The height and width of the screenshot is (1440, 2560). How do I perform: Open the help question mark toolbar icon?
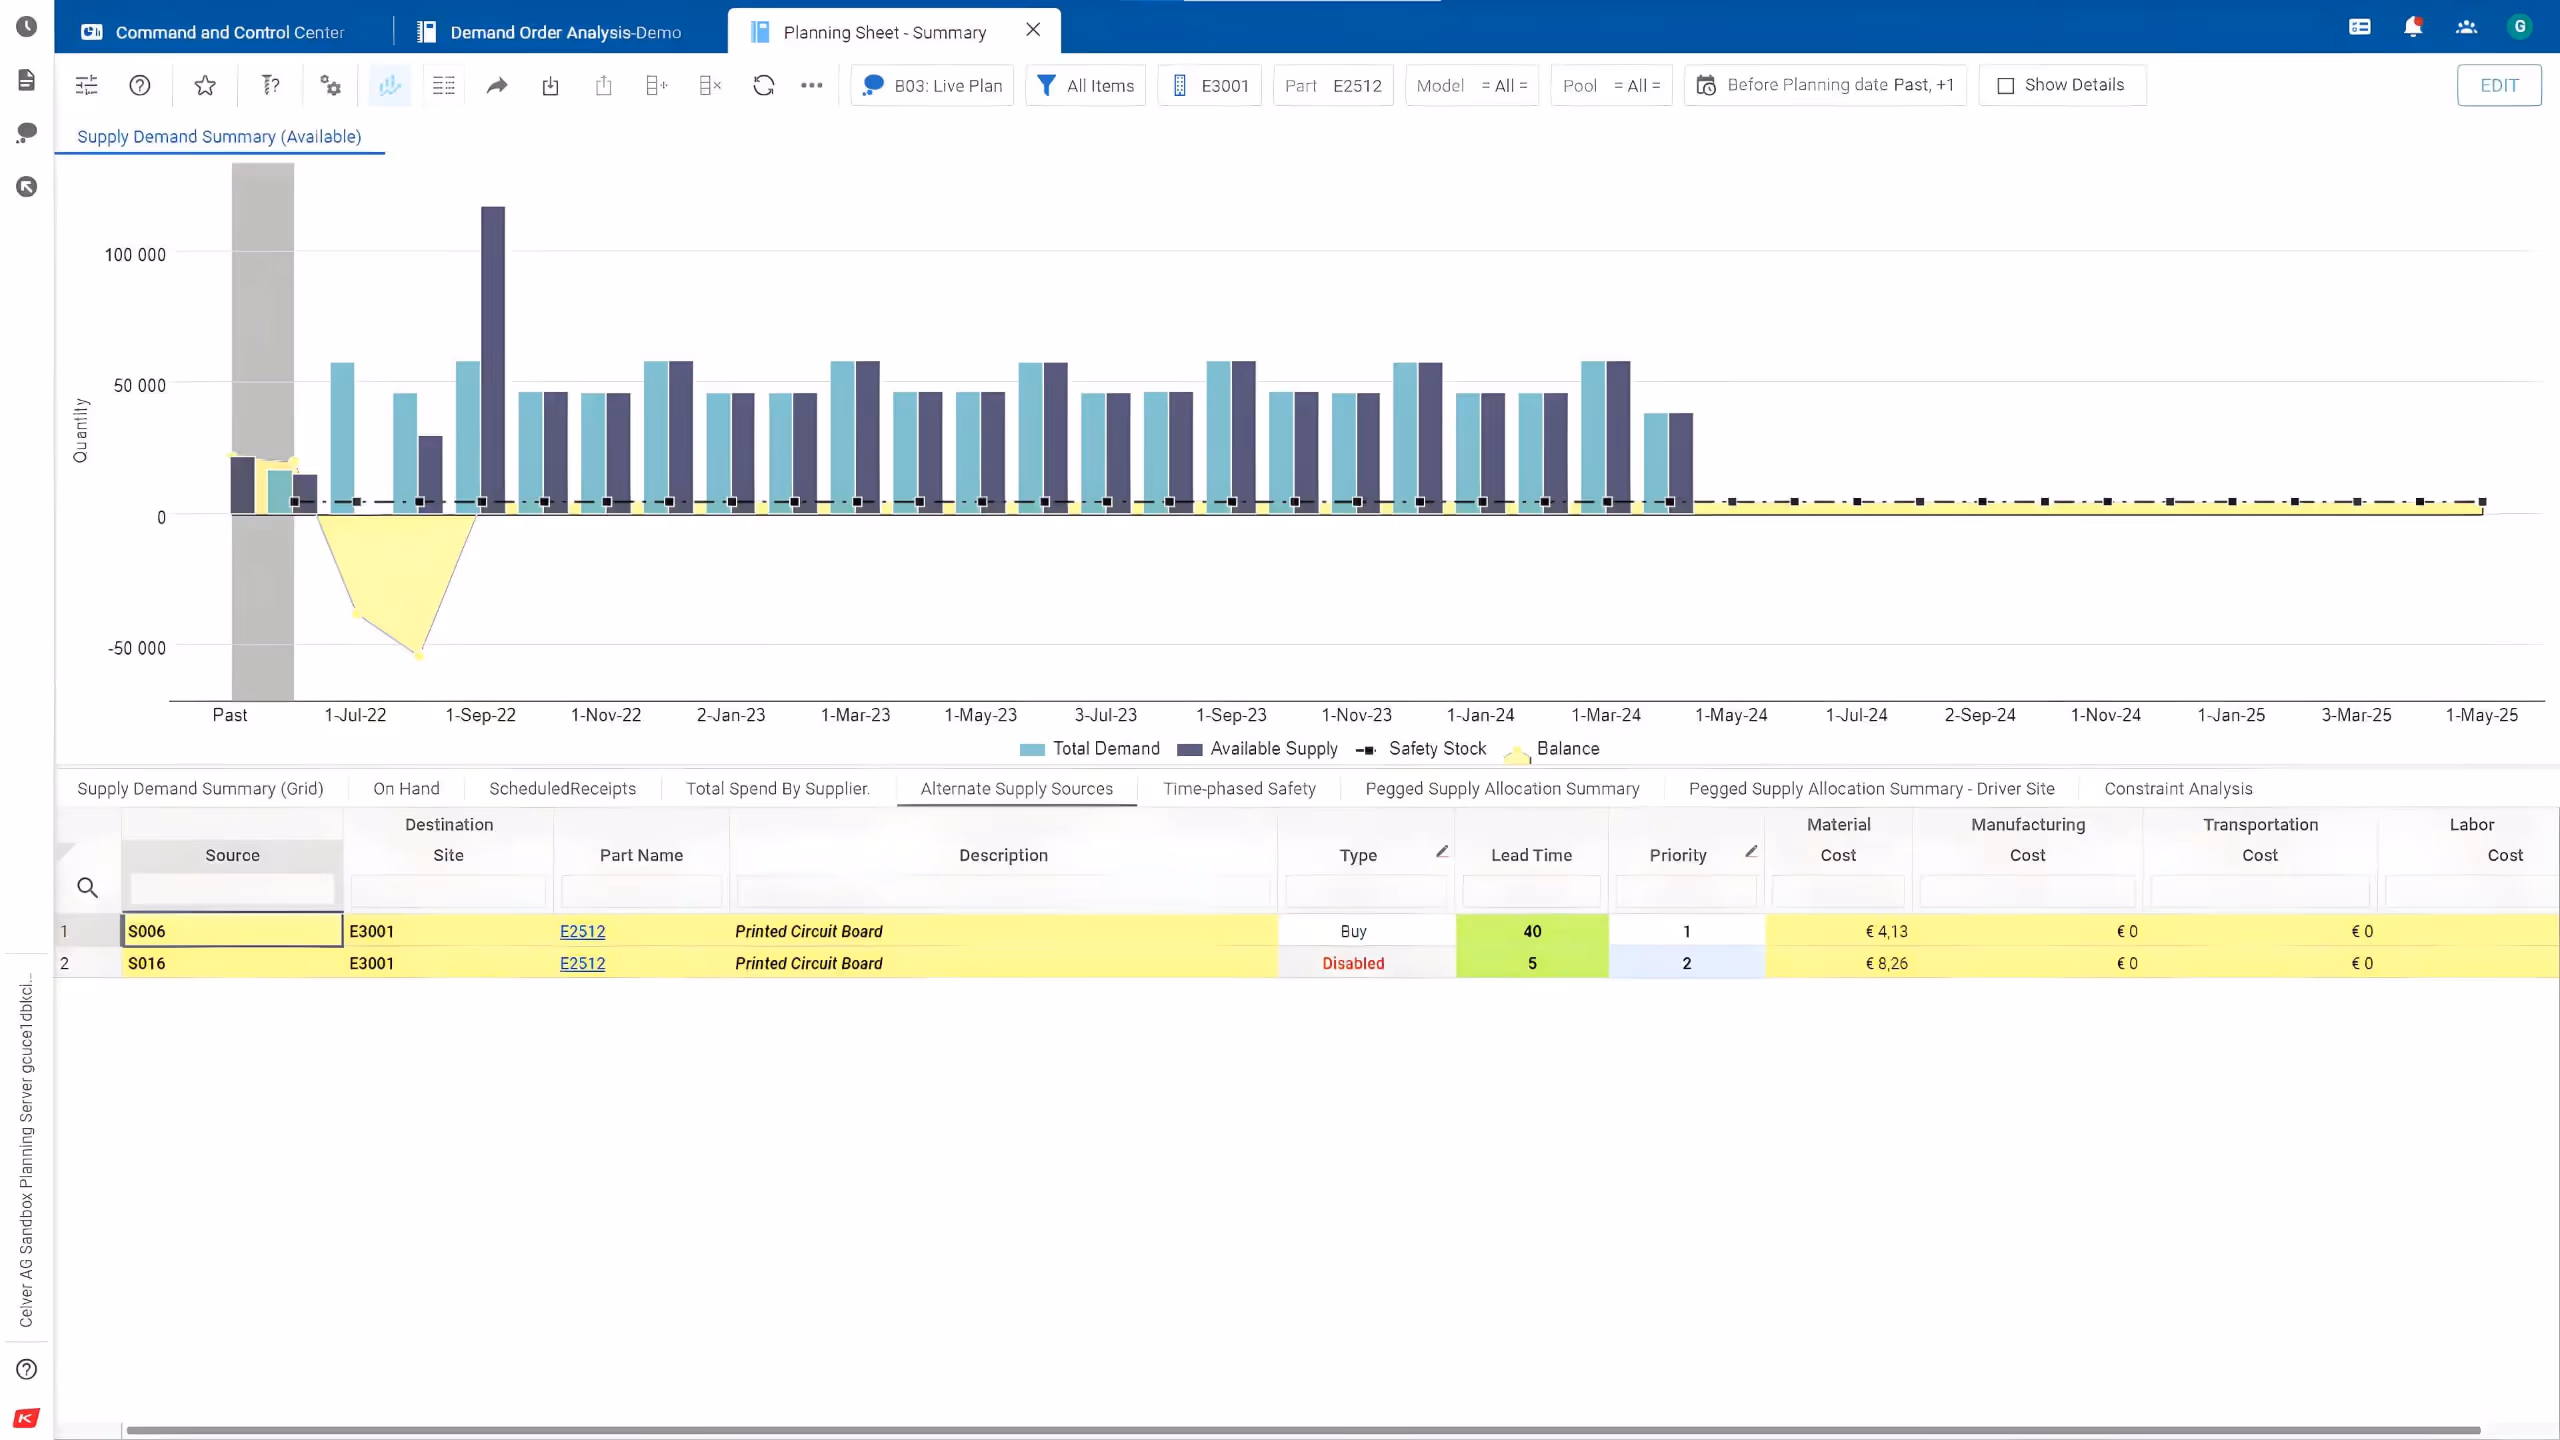point(140,86)
